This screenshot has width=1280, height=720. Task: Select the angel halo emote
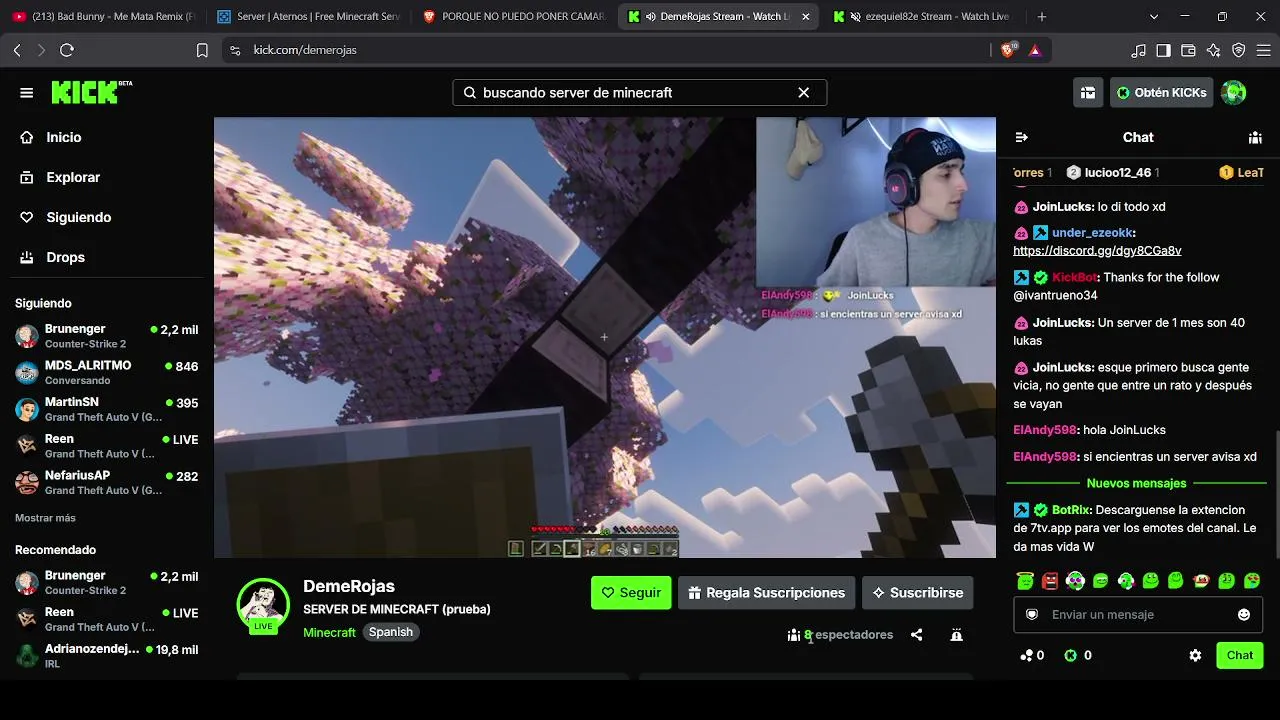tap(1024, 580)
